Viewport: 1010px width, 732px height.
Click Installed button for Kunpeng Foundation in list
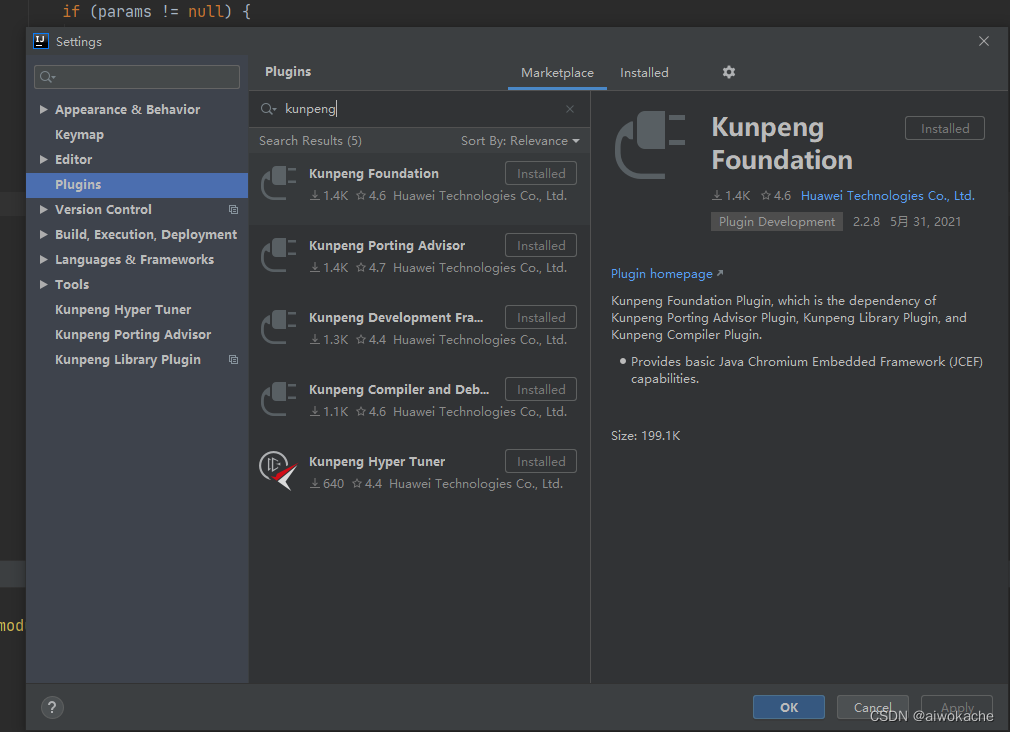coord(541,173)
